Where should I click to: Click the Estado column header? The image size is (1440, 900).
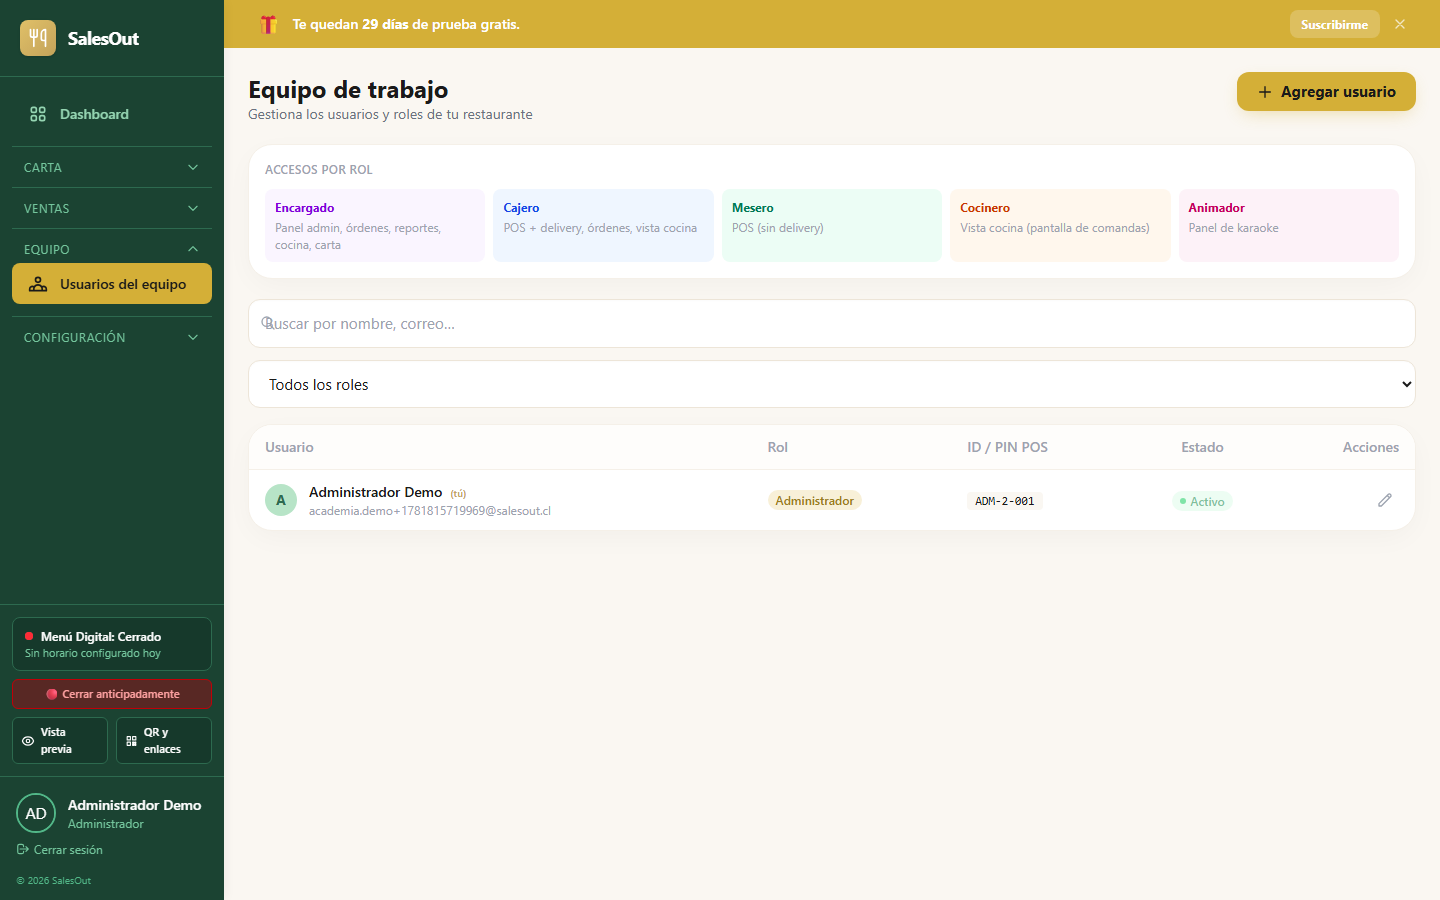click(1202, 447)
